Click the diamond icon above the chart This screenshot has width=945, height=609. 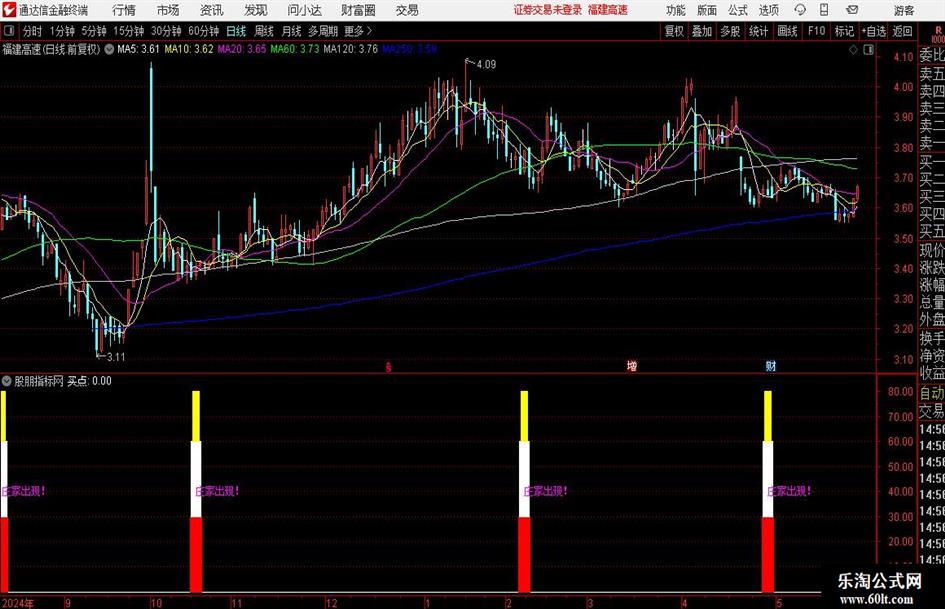[x=853, y=50]
